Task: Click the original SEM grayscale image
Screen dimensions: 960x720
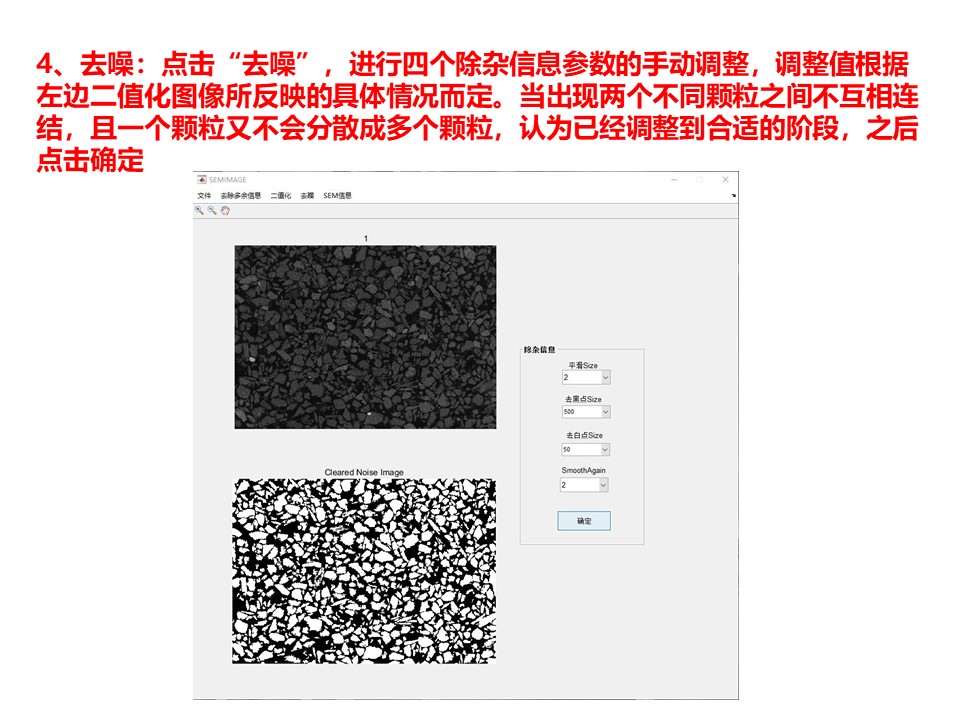Action: coord(366,337)
